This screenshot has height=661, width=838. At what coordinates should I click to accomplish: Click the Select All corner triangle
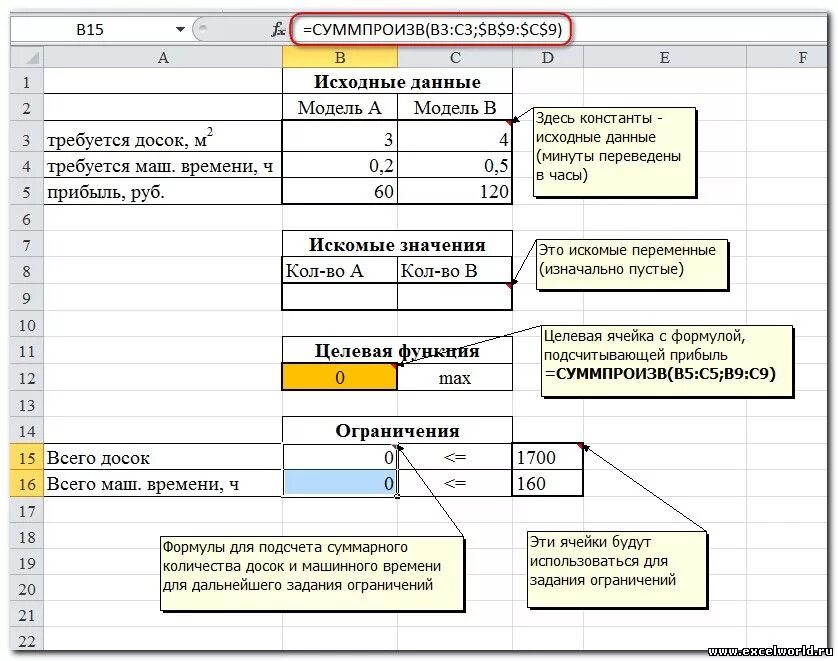(x=27, y=57)
